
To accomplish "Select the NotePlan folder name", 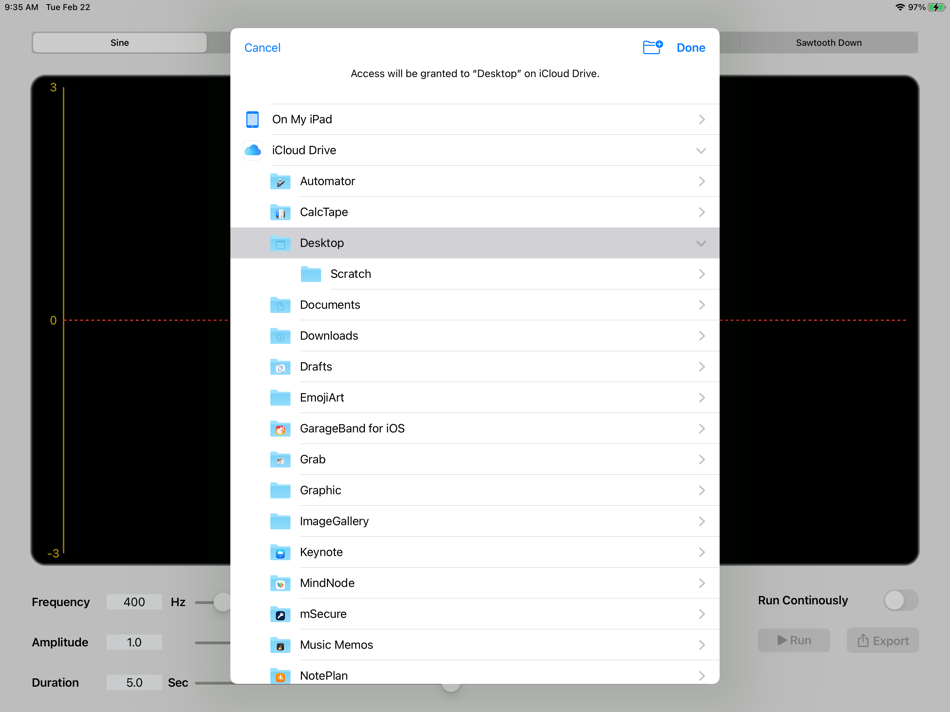I will [324, 676].
